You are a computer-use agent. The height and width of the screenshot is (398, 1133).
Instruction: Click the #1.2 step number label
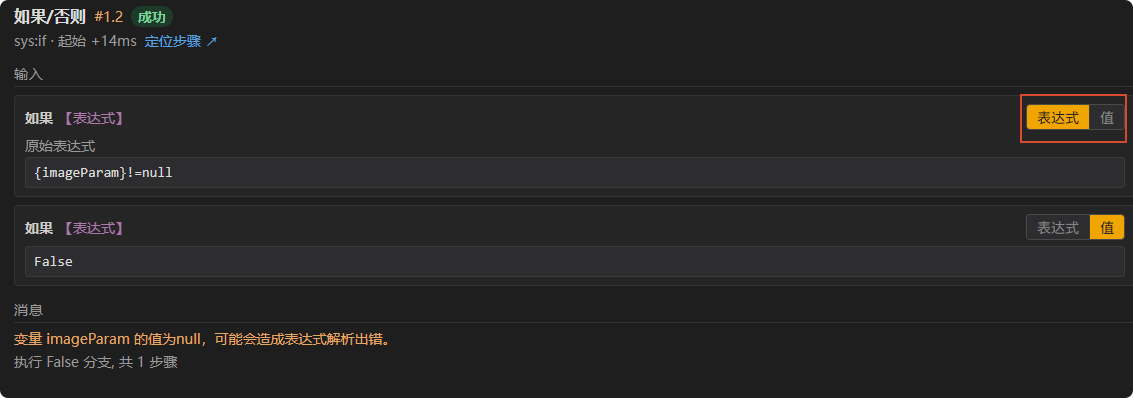point(108,17)
